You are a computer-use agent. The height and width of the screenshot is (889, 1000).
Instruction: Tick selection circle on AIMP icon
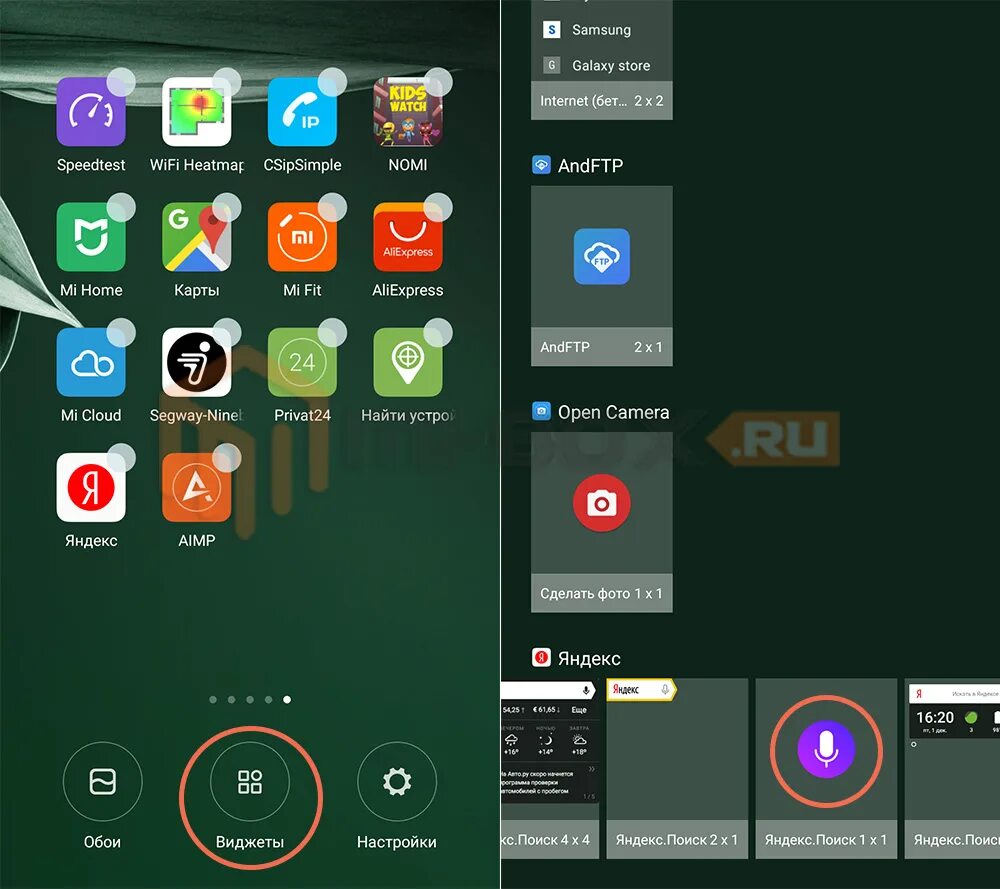(226, 457)
